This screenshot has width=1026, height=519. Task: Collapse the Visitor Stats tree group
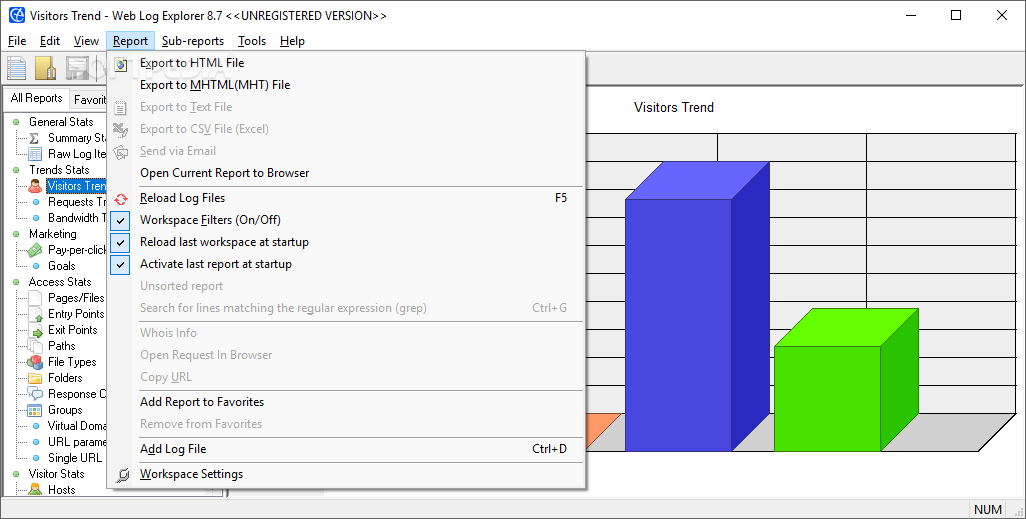click(16, 474)
